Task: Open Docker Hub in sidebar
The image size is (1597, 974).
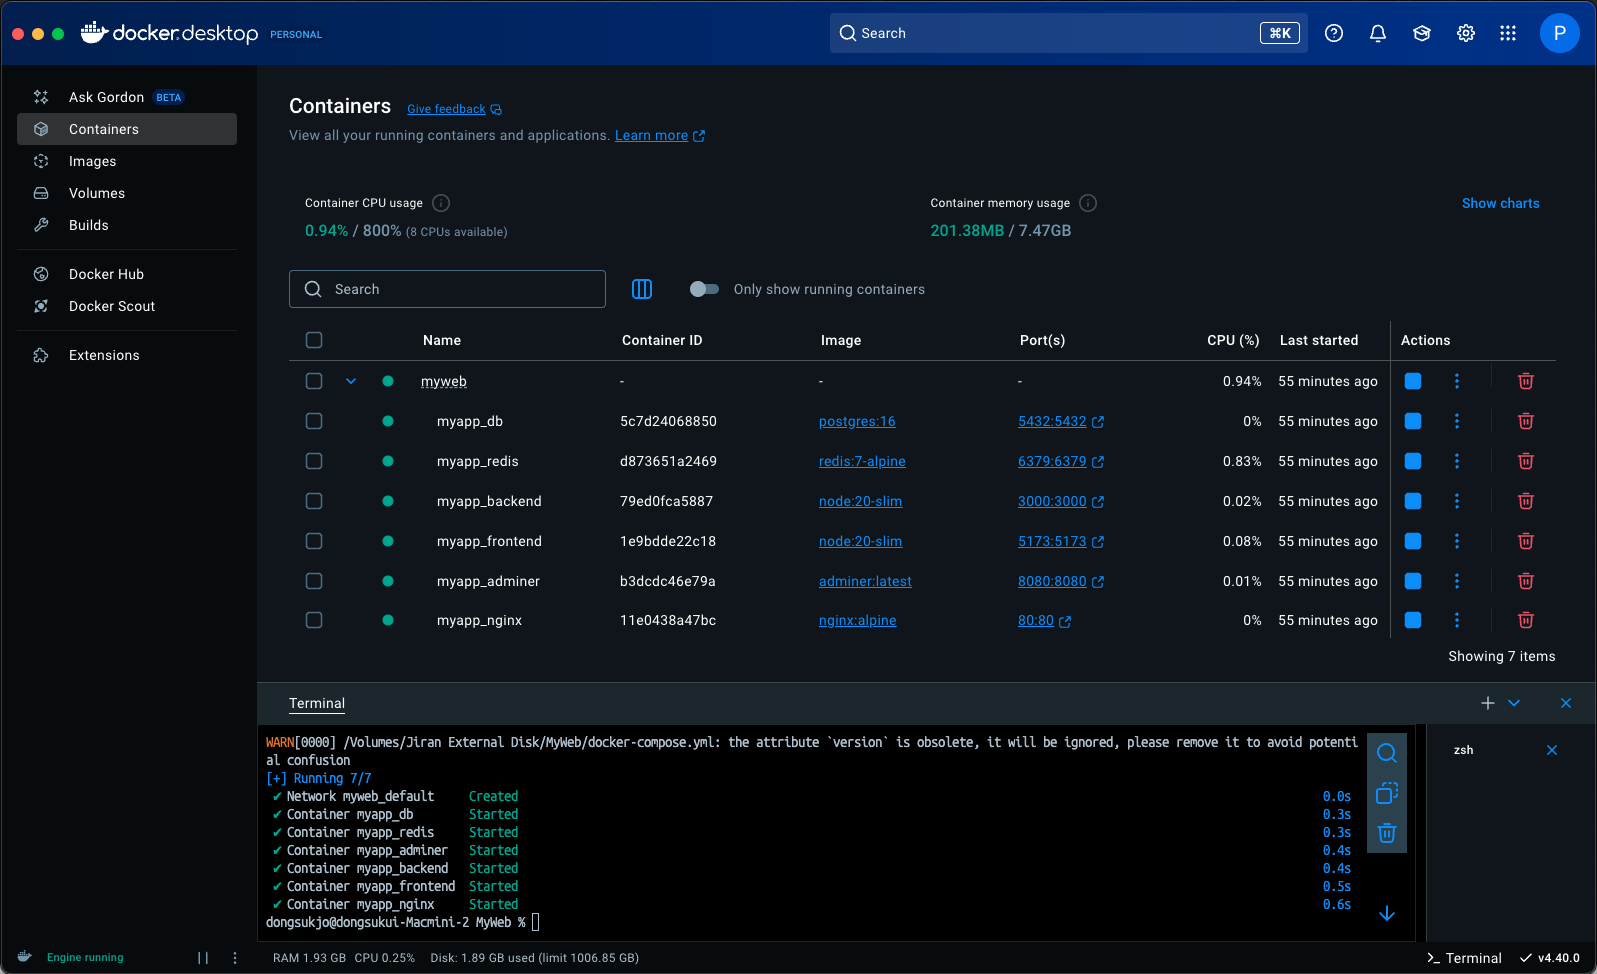Action: pos(127,274)
